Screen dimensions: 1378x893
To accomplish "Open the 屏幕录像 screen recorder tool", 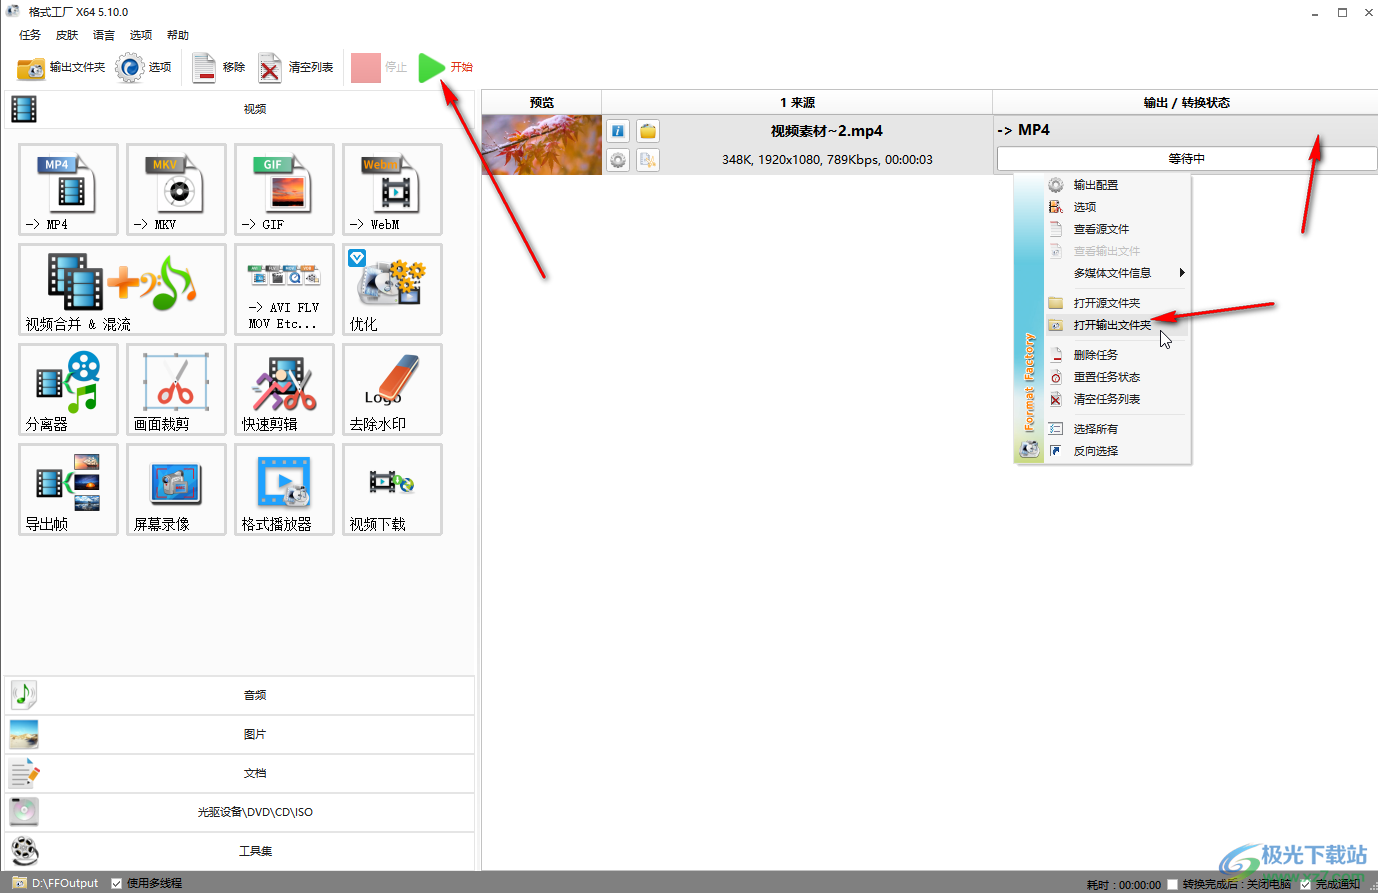I will (x=176, y=489).
